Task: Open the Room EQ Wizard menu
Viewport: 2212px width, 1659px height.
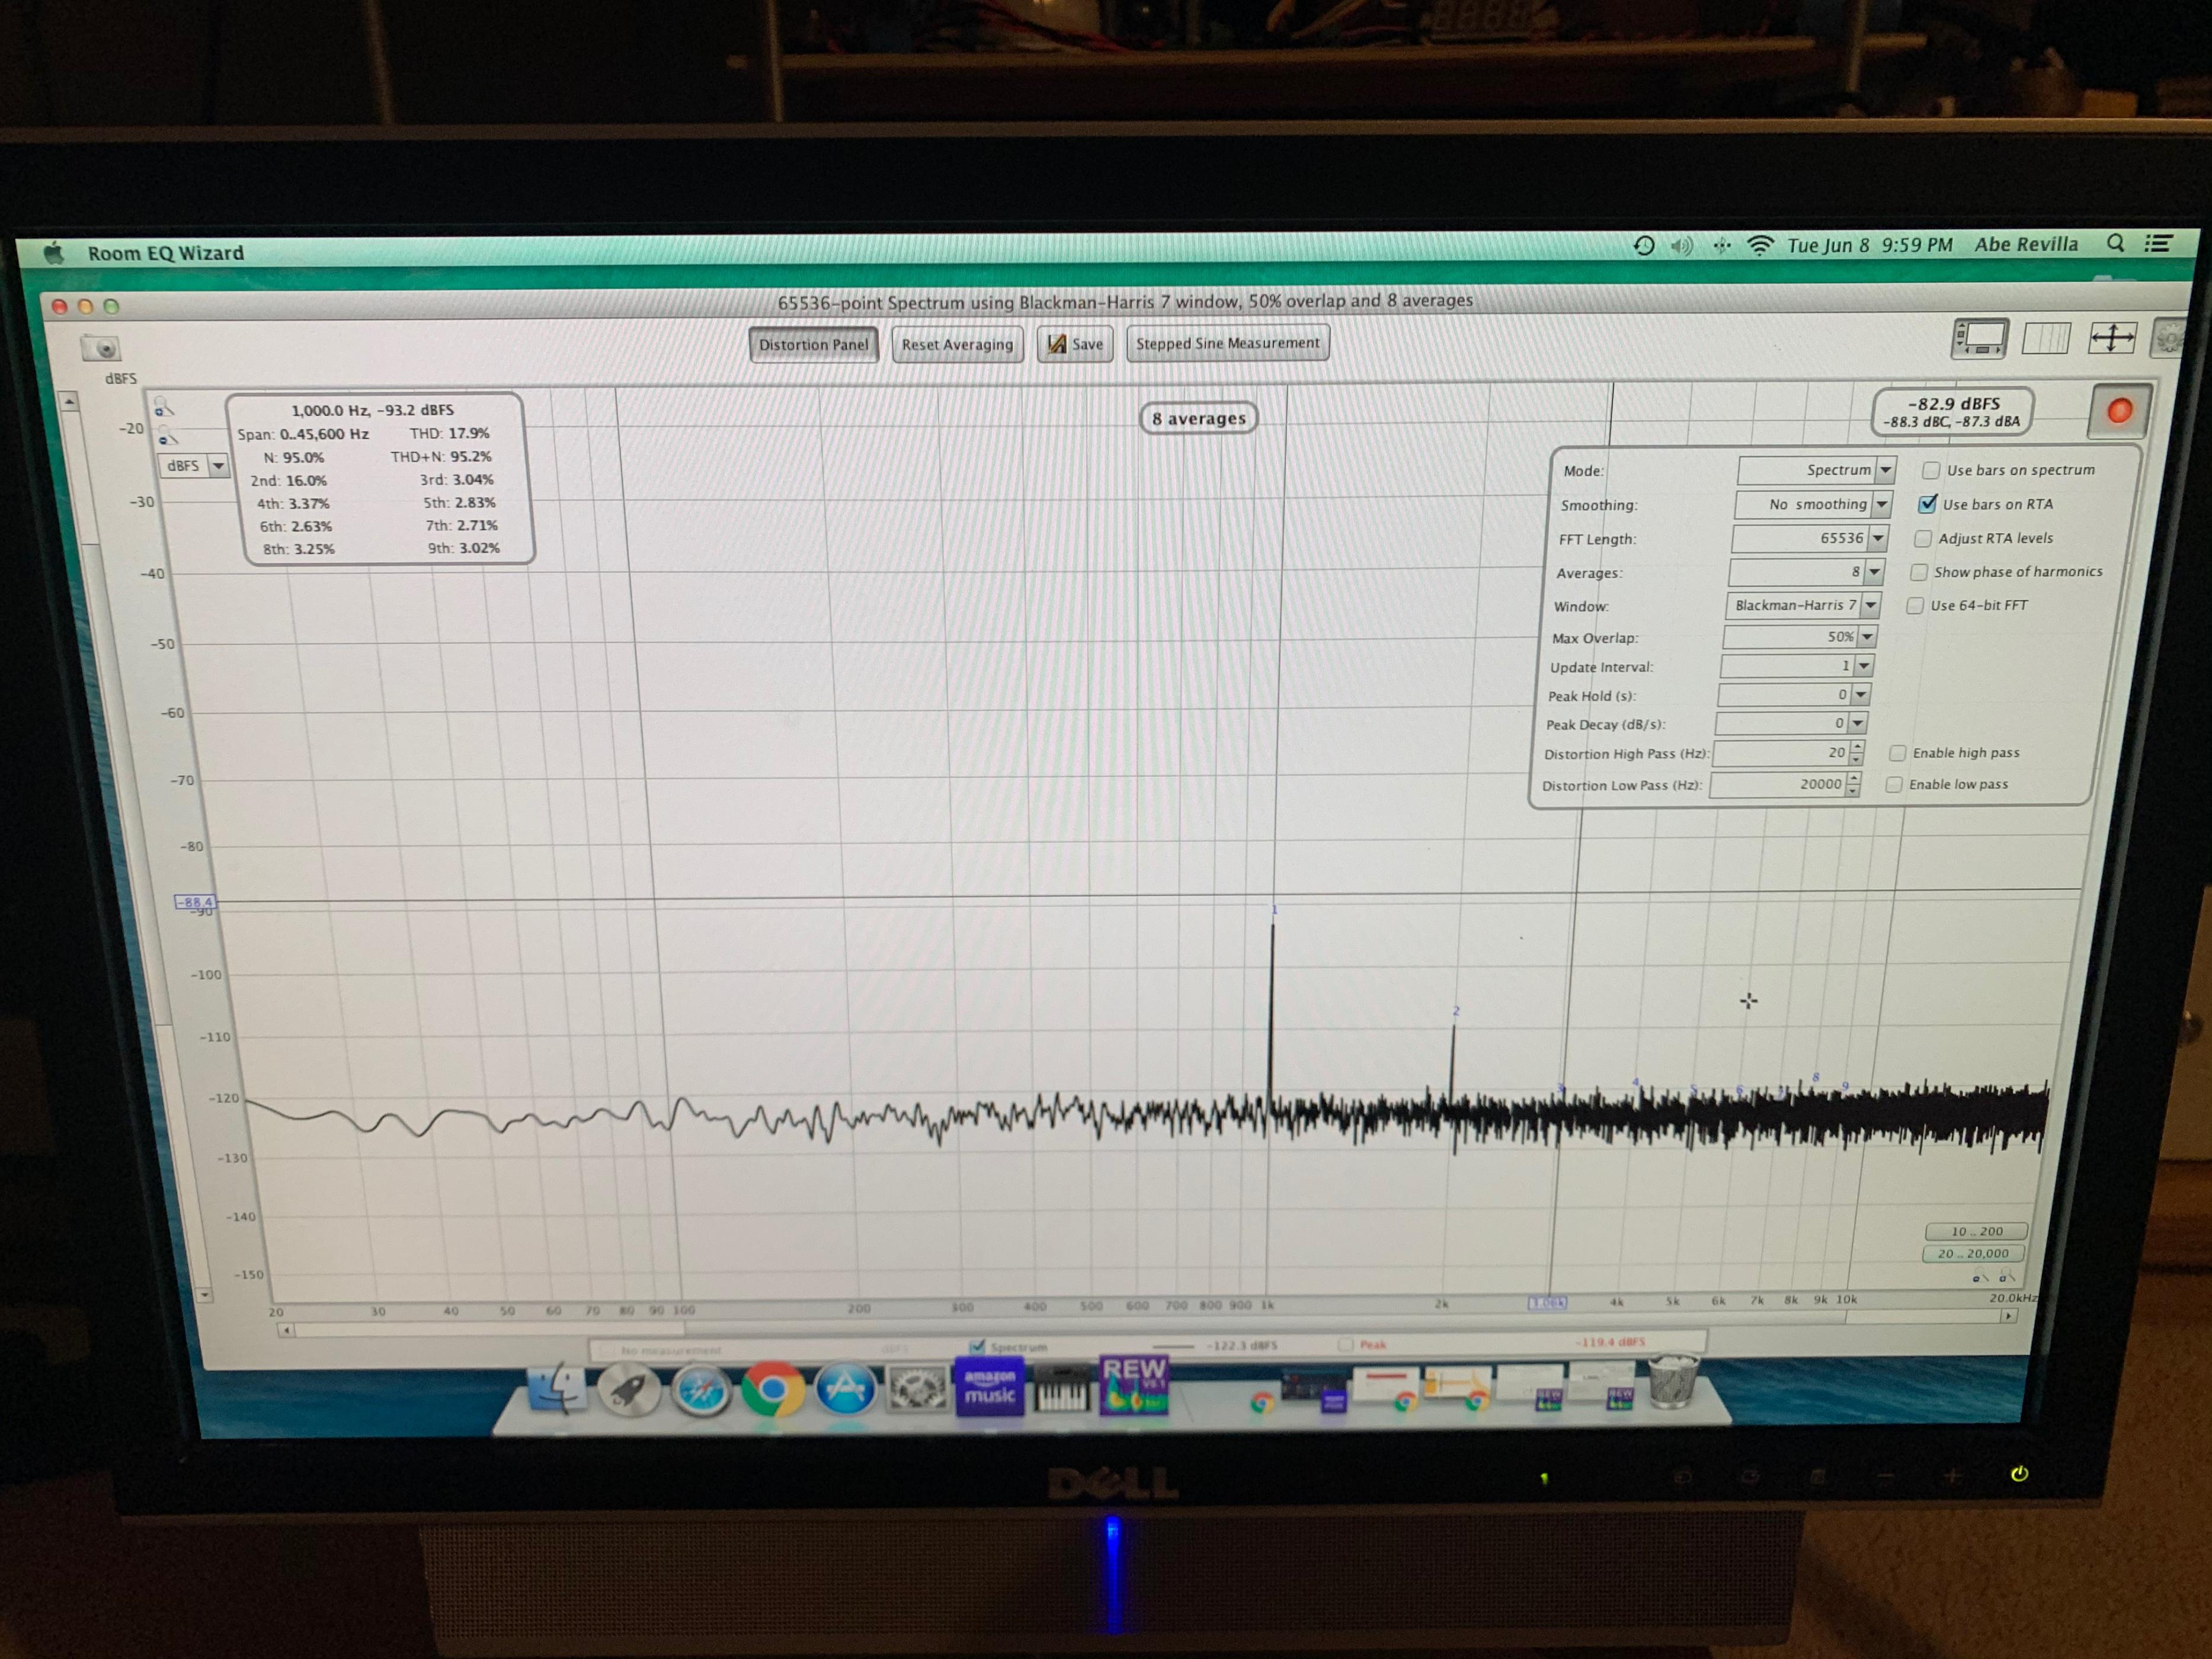Action: pyautogui.click(x=166, y=253)
